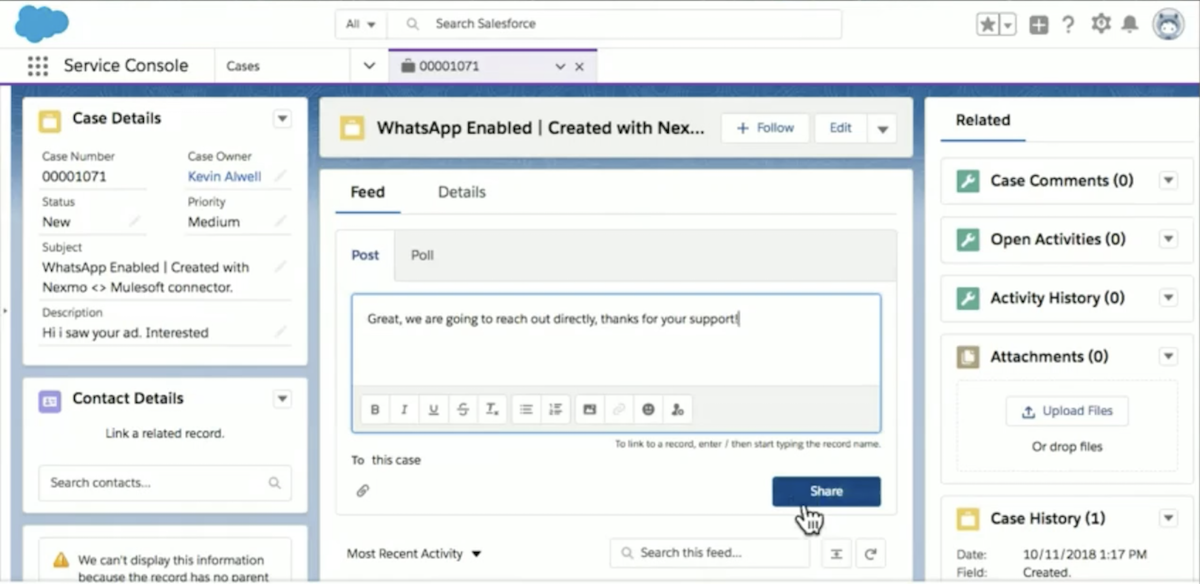Open the Case Comments (0) link
This screenshot has width=1200, height=584.
tap(1062, 181)
